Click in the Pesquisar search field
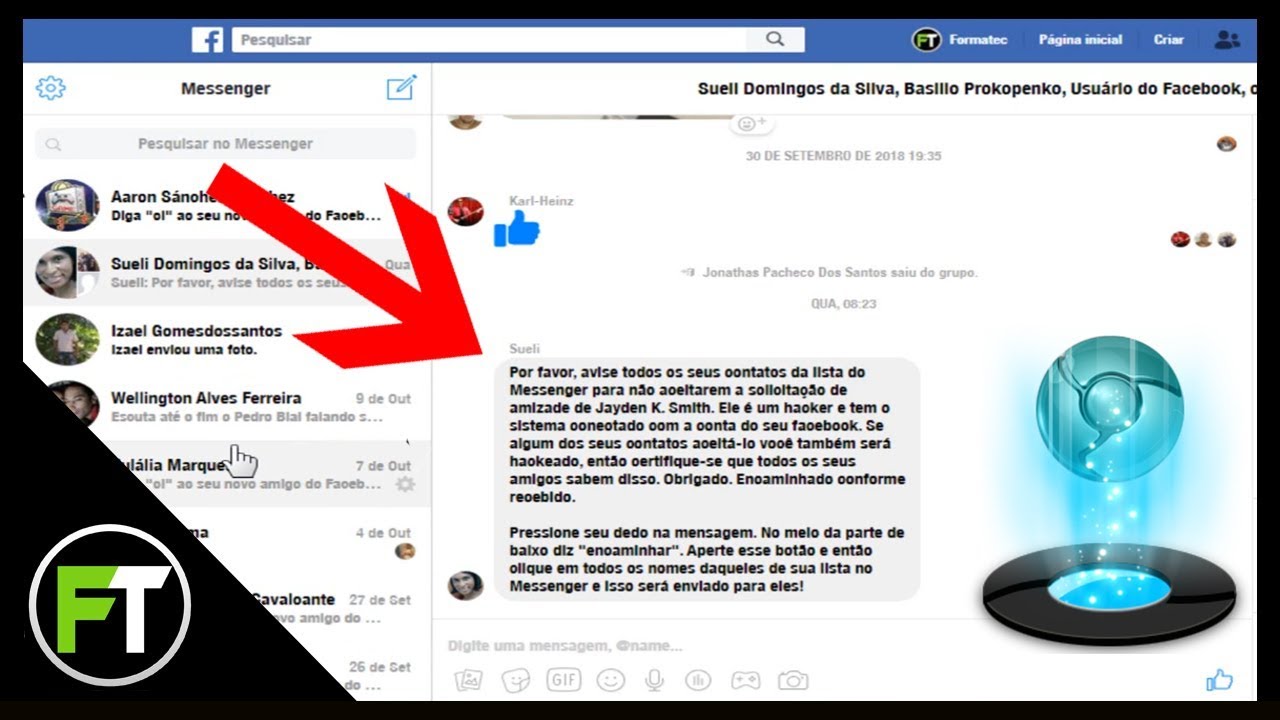The height and width of the screenshot is (720, 1280). pyautogui.click(x=490, y=39)
